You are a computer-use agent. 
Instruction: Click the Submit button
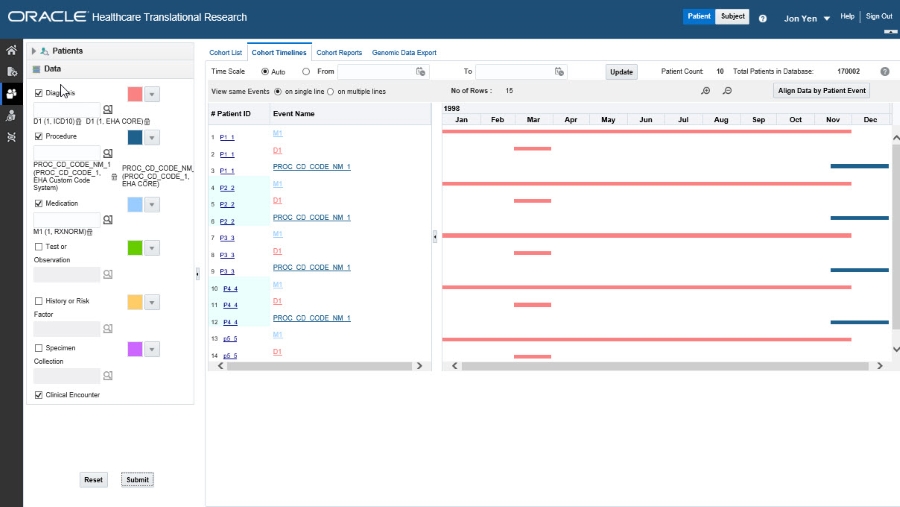coord(137,479)
